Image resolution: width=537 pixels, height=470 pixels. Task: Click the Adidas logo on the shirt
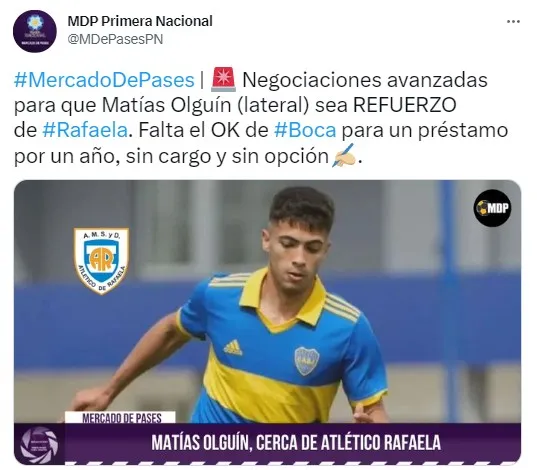233,347
